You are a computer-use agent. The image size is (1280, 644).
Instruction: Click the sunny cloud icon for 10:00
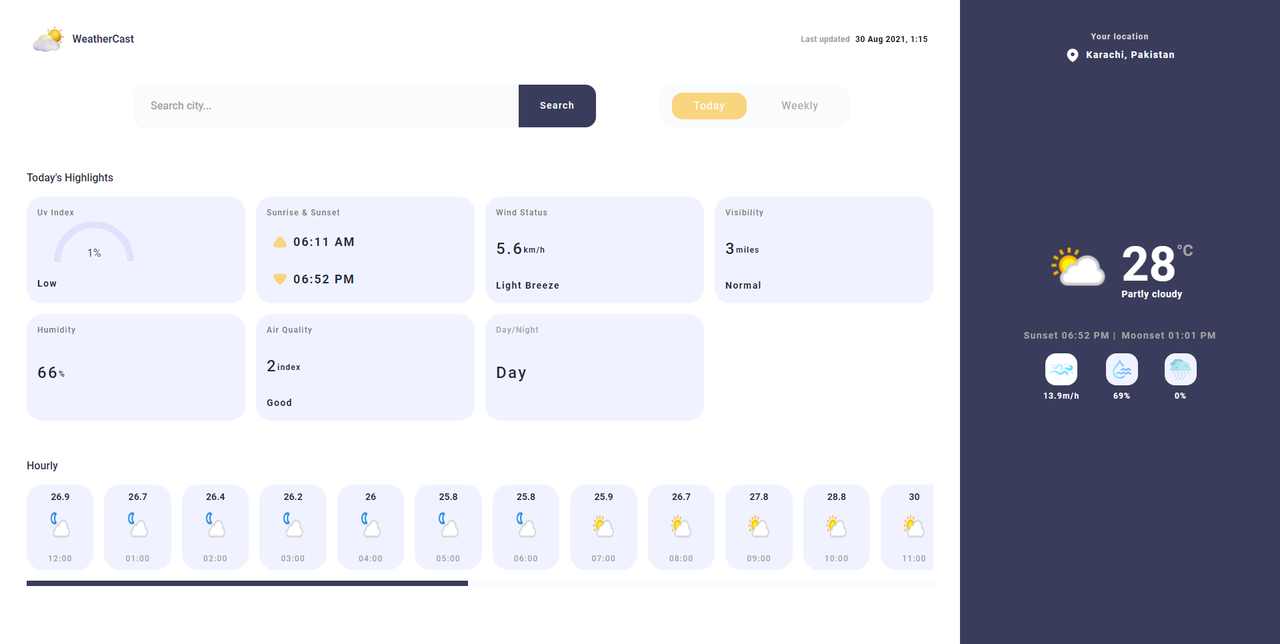(x=836, y=525)
